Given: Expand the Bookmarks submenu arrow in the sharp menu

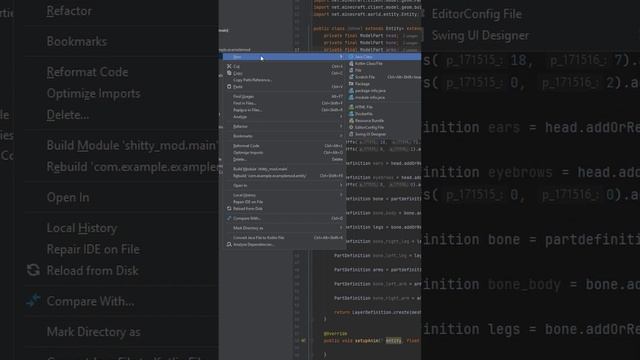Looking at the screenshot, I should pos(341,136).
